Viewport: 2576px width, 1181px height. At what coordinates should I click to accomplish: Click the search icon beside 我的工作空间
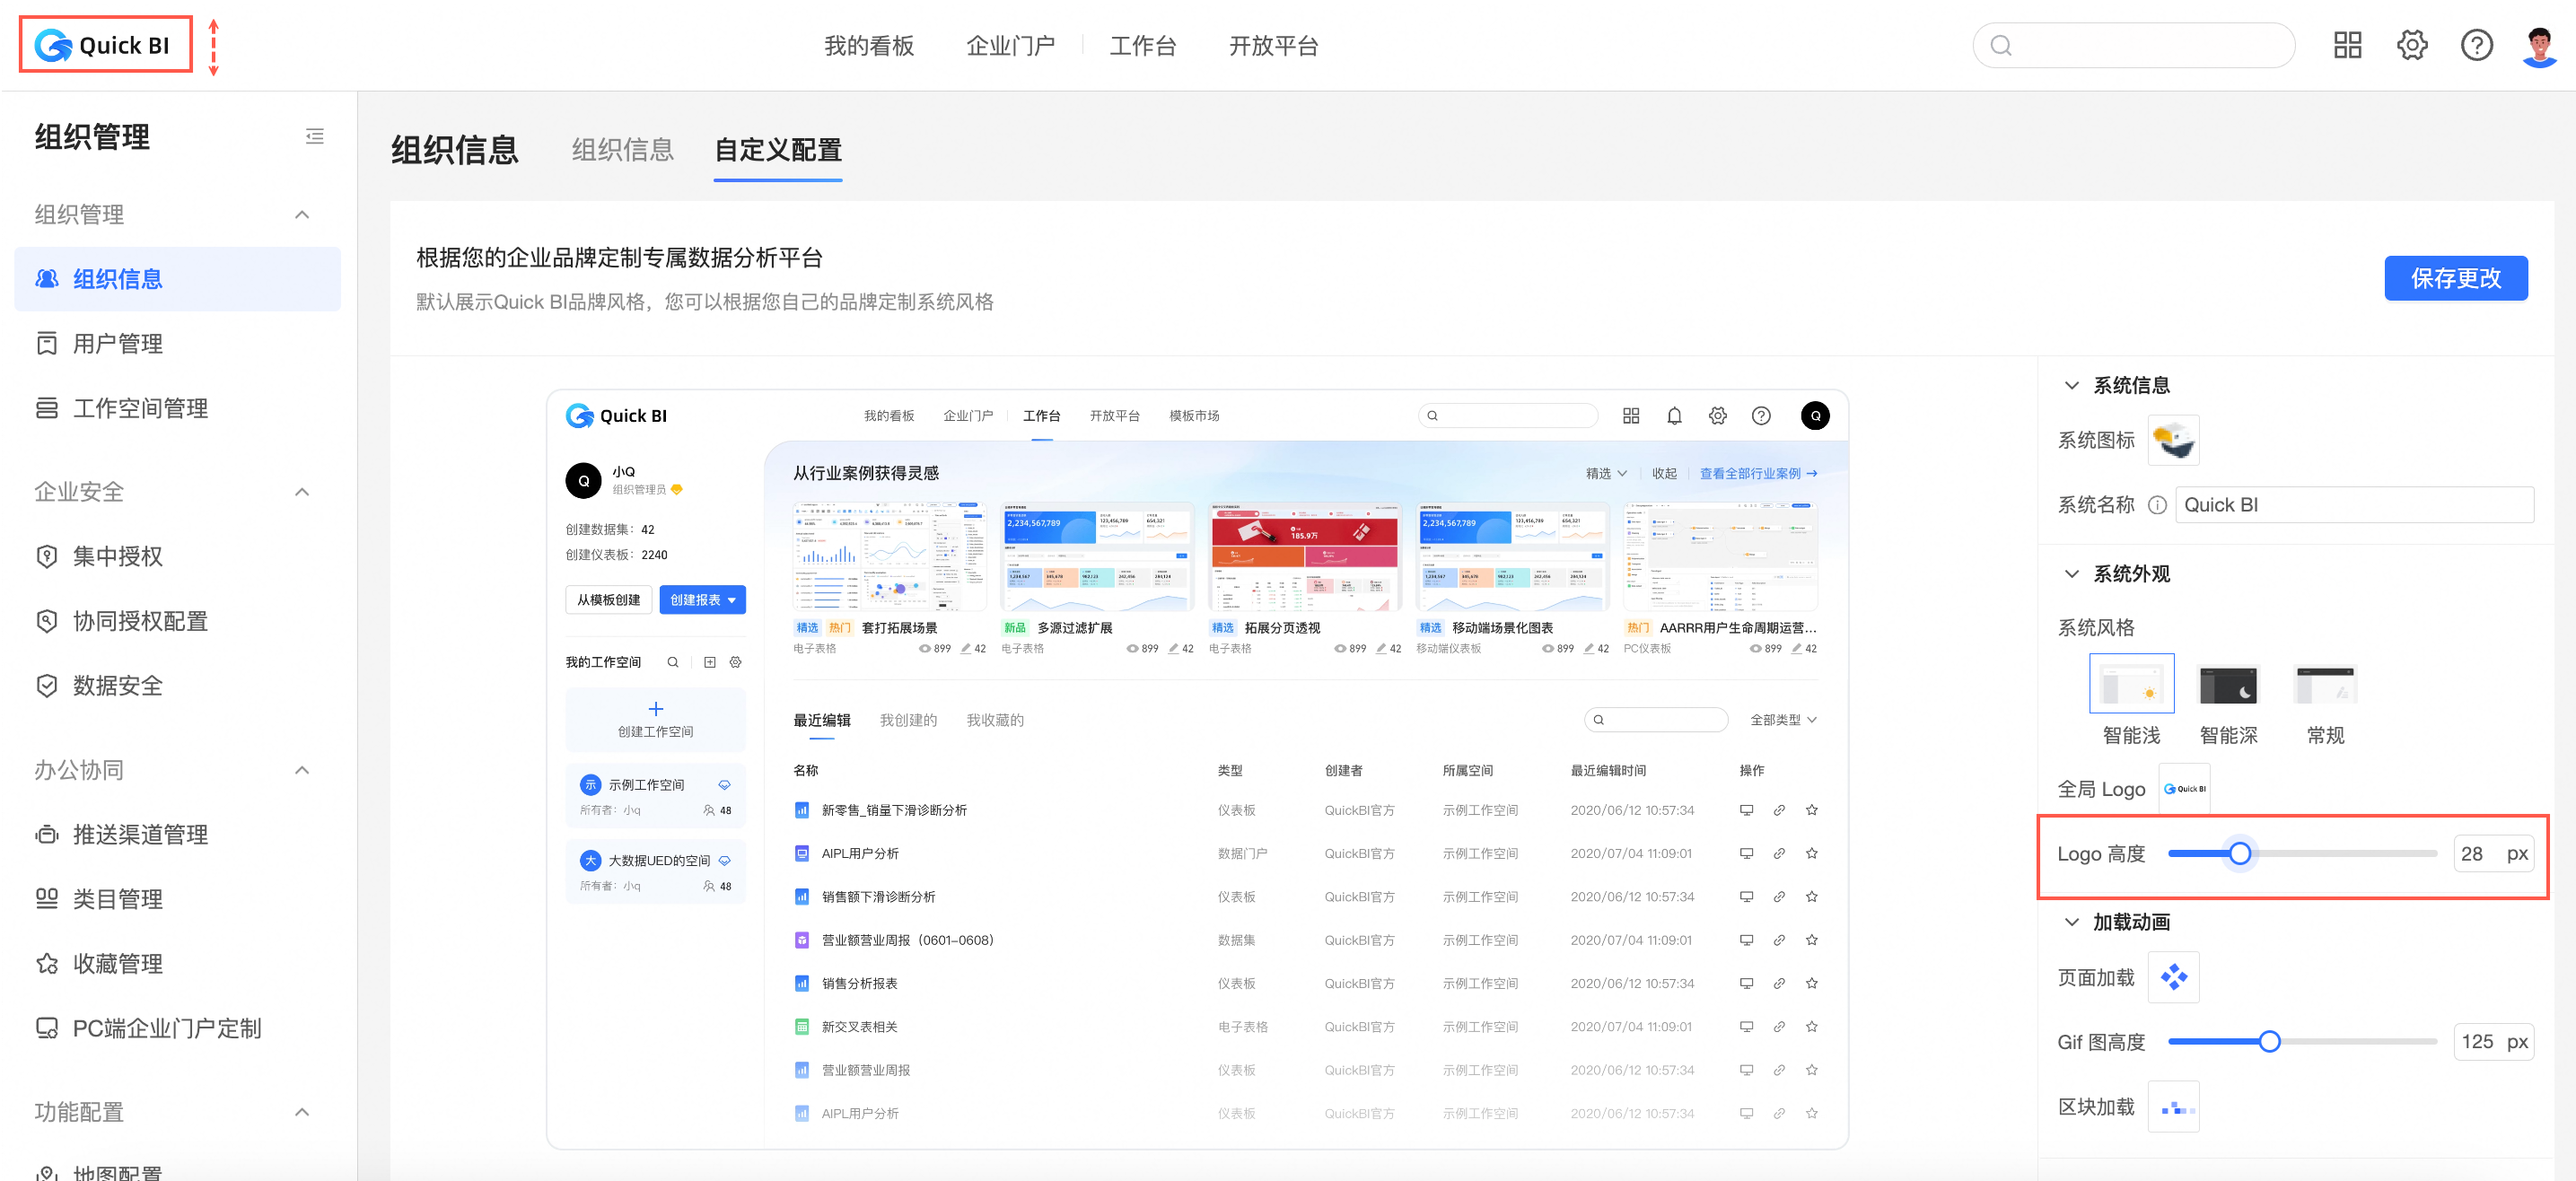673,662
